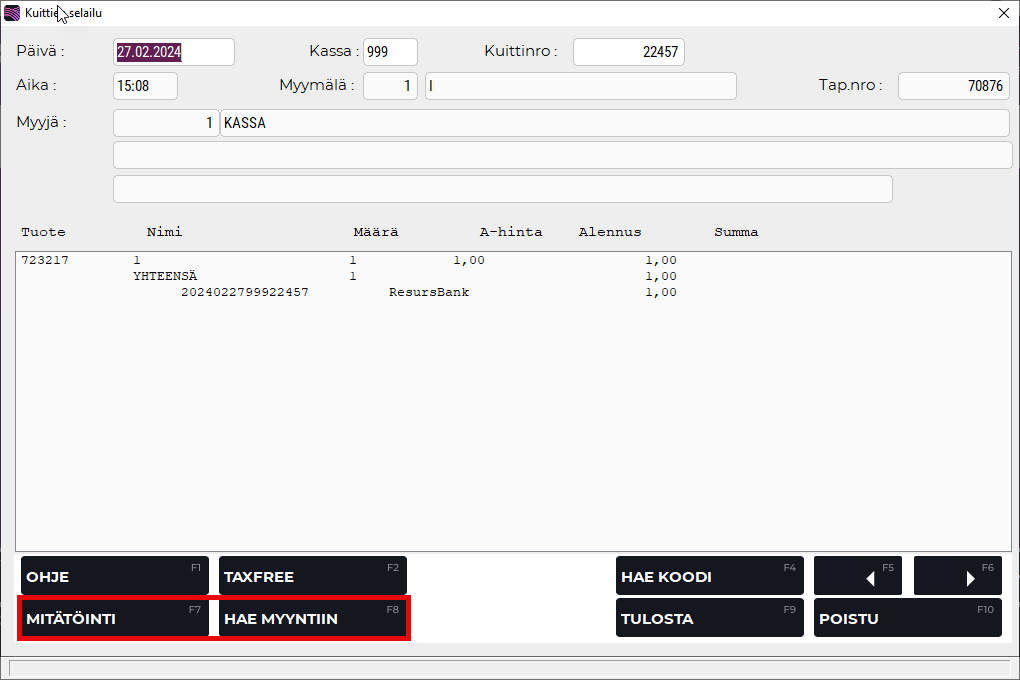This screenshot has width=1020, height=680.
Task: Click the HAE KOODI button
Action: click(709, 576)
